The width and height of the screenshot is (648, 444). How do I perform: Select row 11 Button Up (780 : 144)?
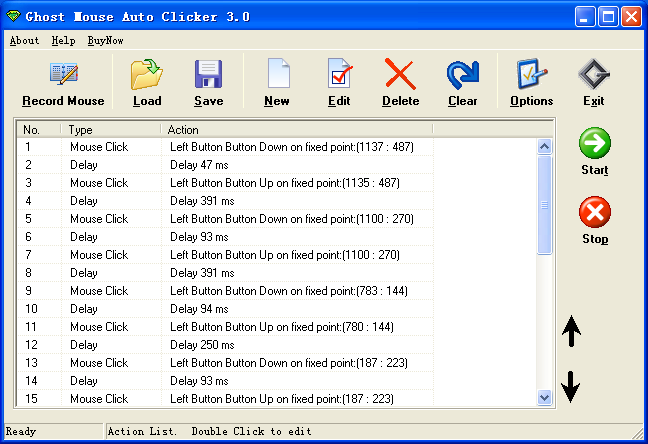point(225,327)
